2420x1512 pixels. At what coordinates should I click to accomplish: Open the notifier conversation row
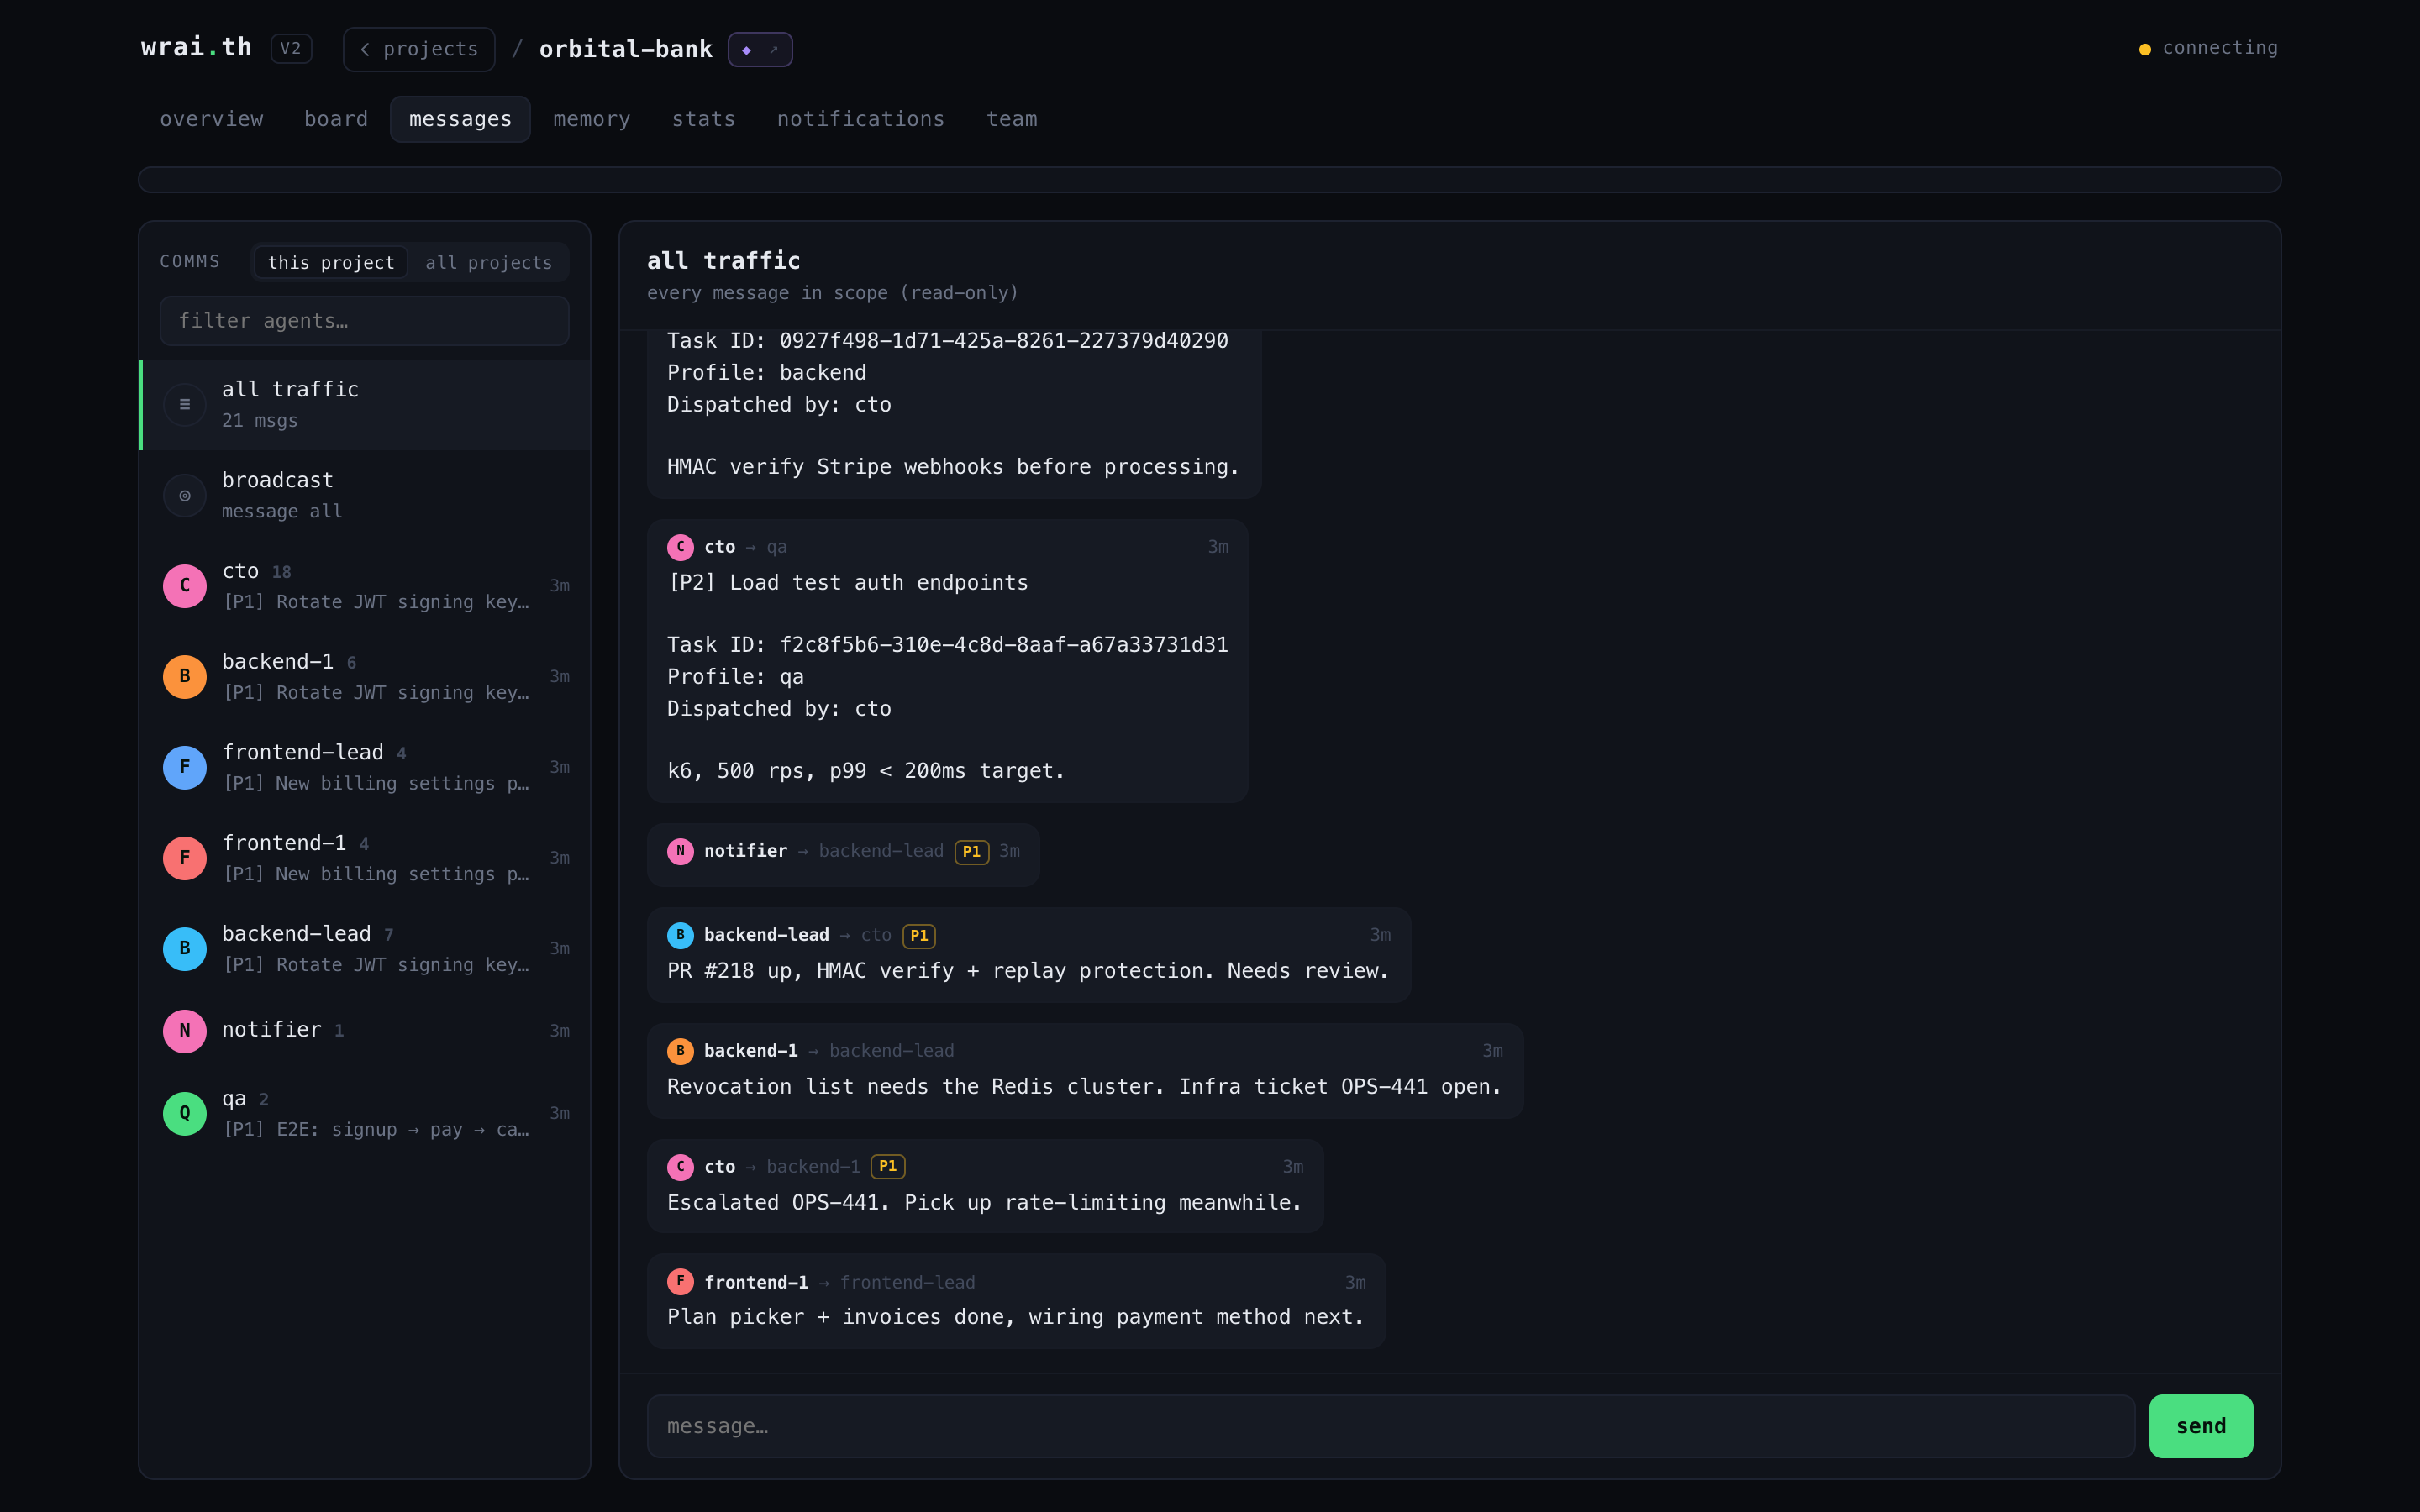coord(364,1031)
